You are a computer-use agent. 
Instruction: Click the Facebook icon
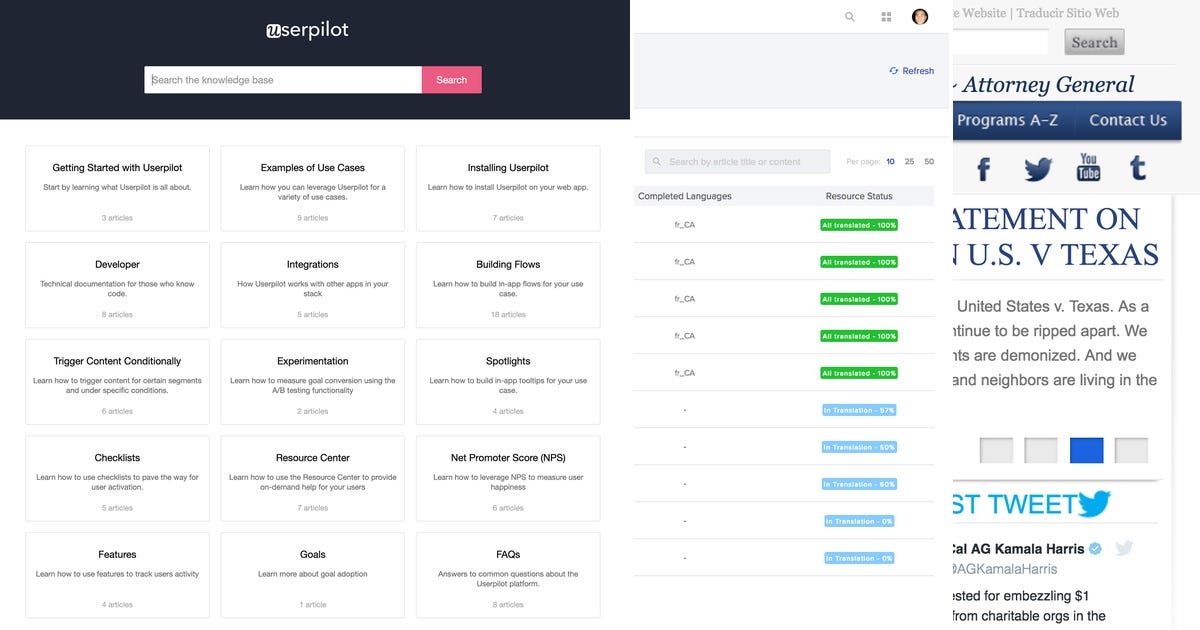[x=983, y=169]
